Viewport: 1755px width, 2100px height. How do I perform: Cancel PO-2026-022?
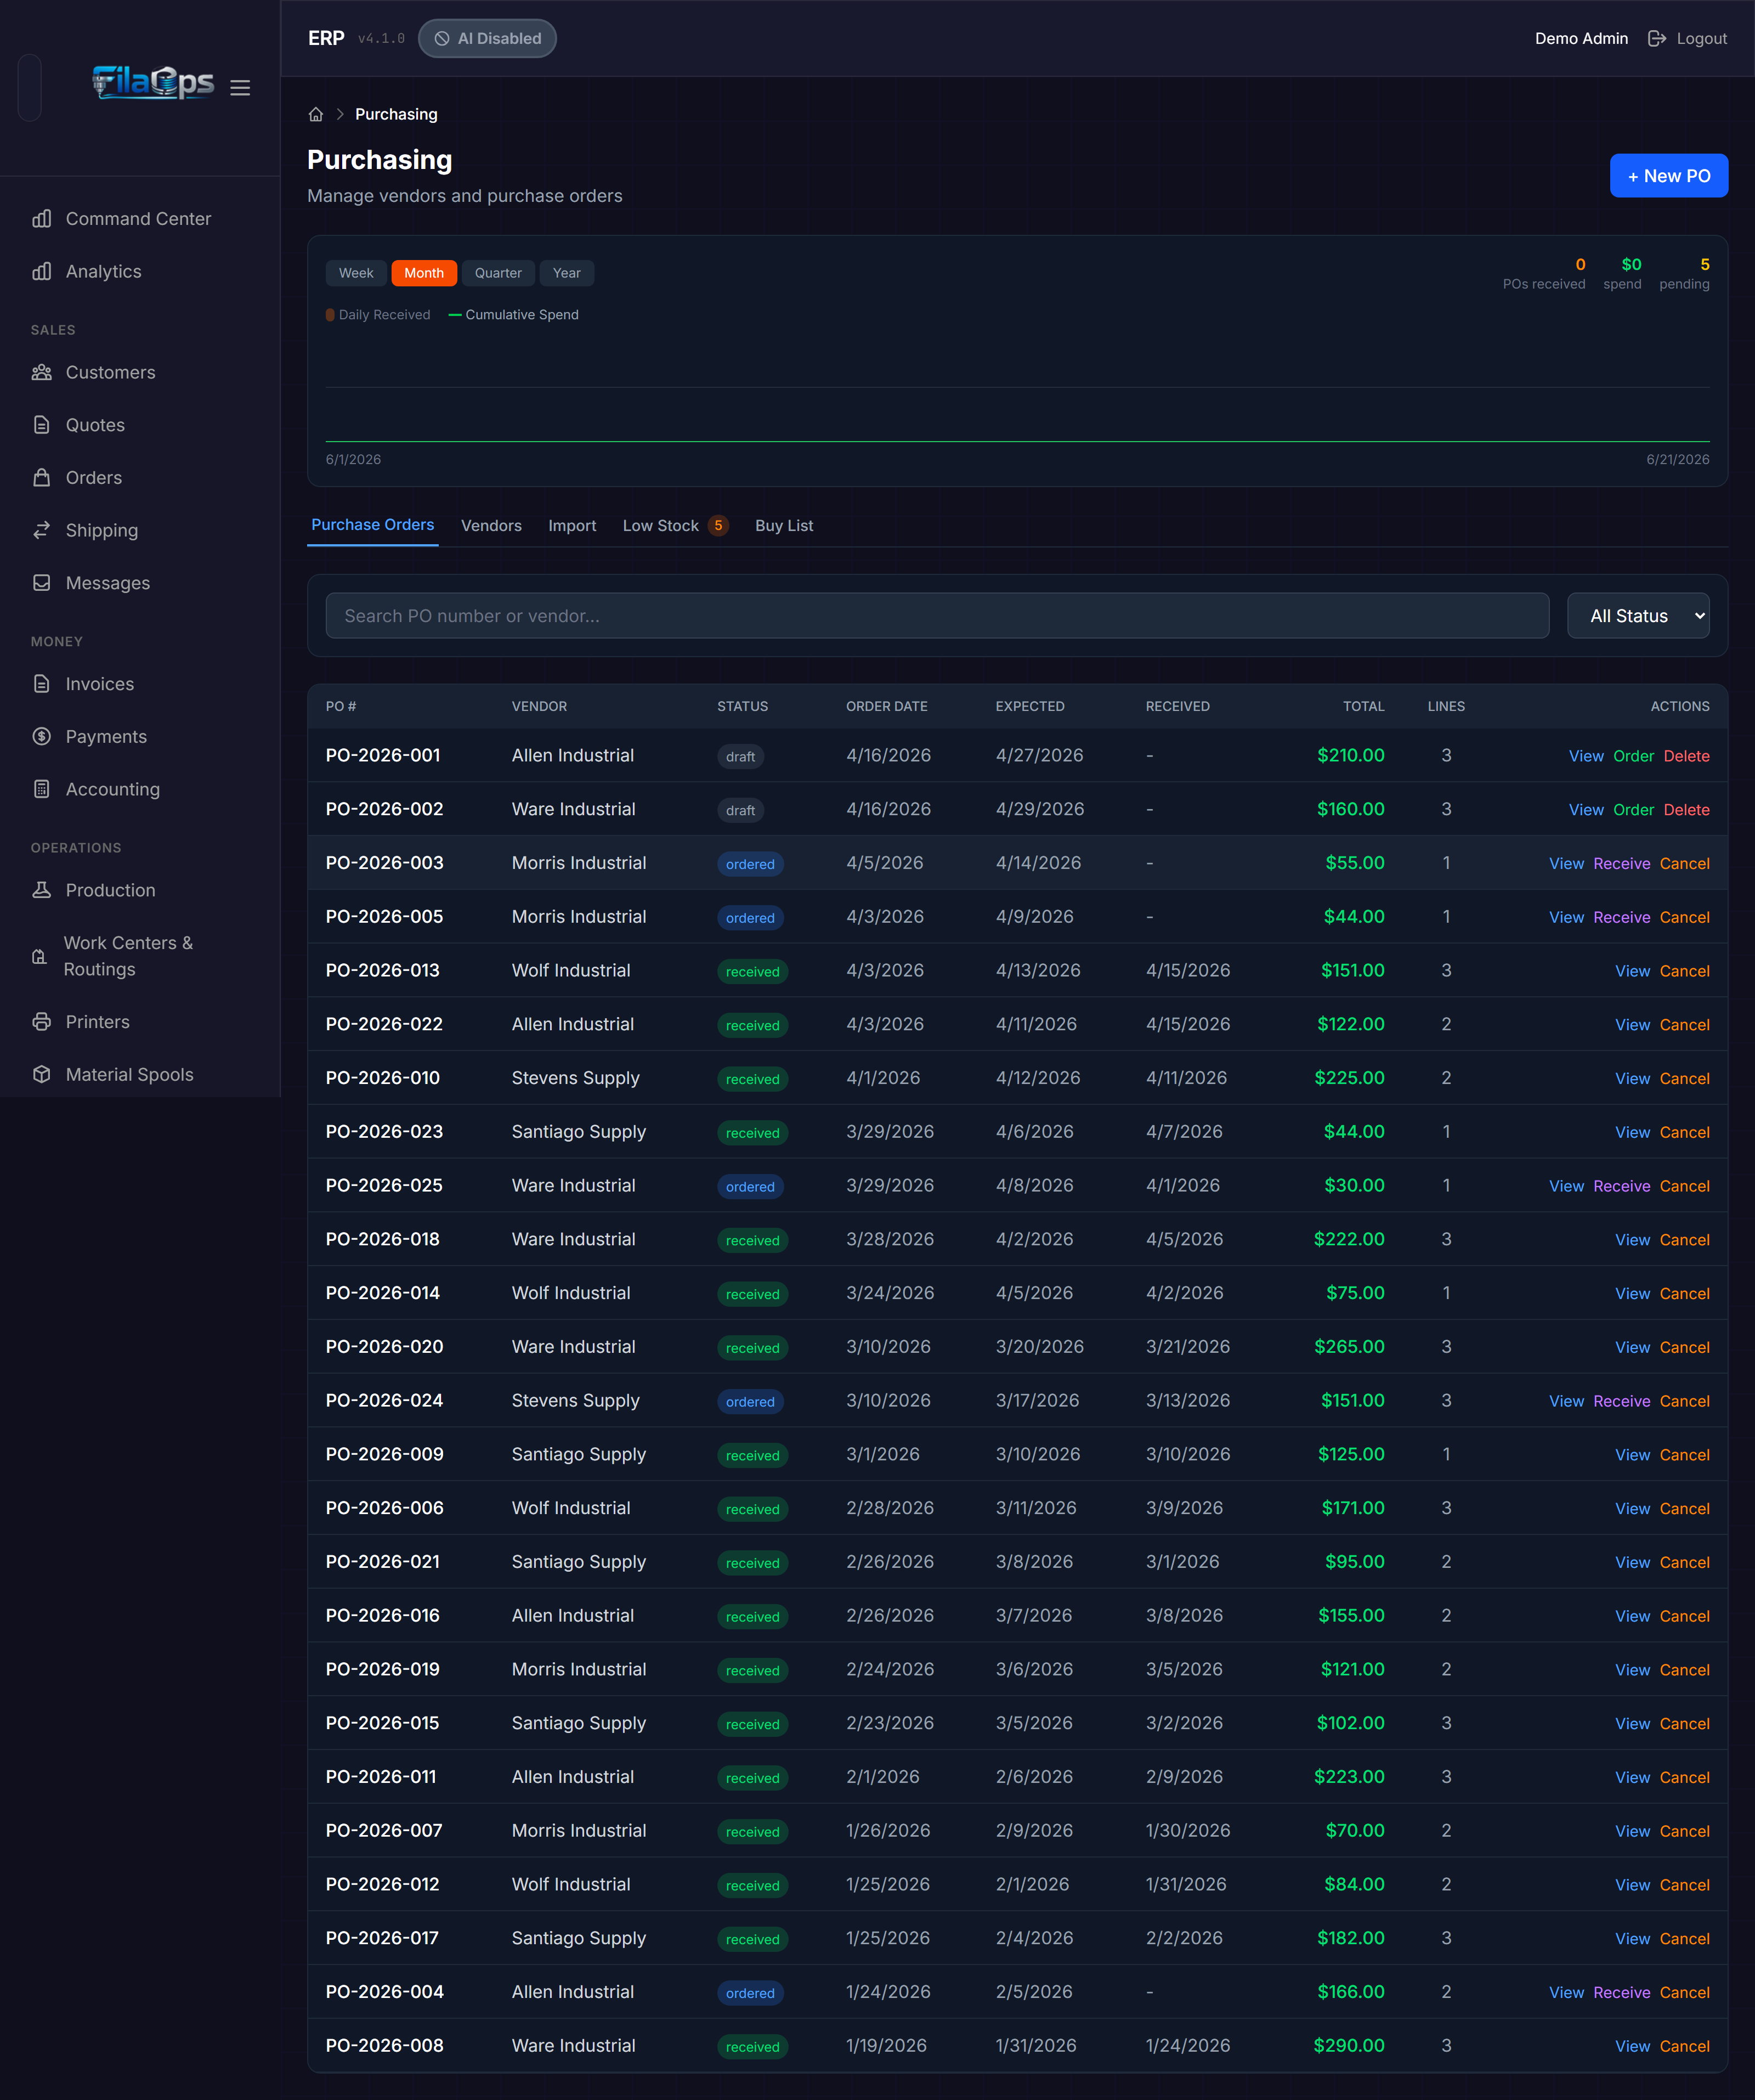(1684, 1025)
